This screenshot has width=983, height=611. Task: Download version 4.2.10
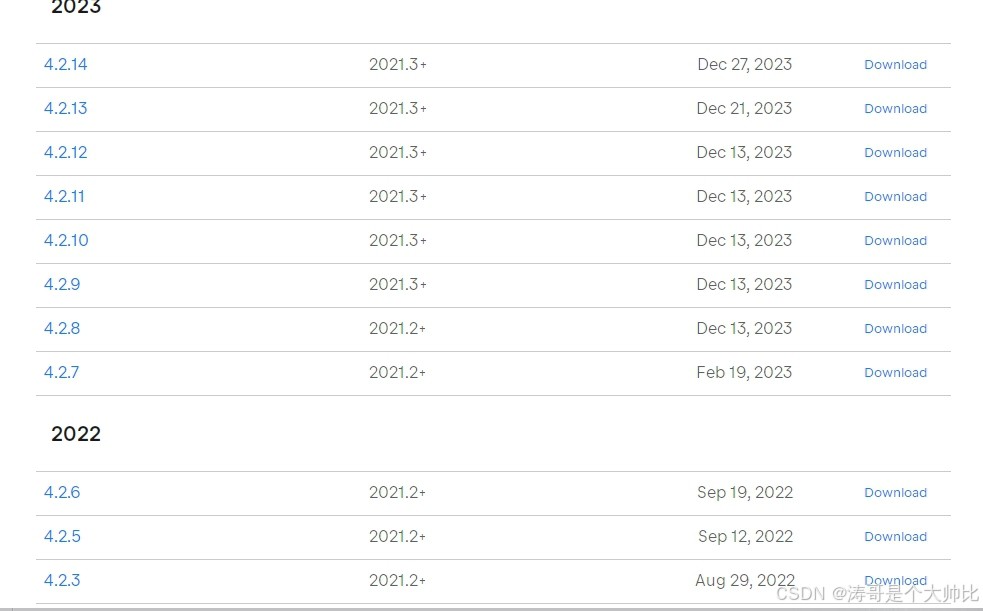[x=895, y=240]
